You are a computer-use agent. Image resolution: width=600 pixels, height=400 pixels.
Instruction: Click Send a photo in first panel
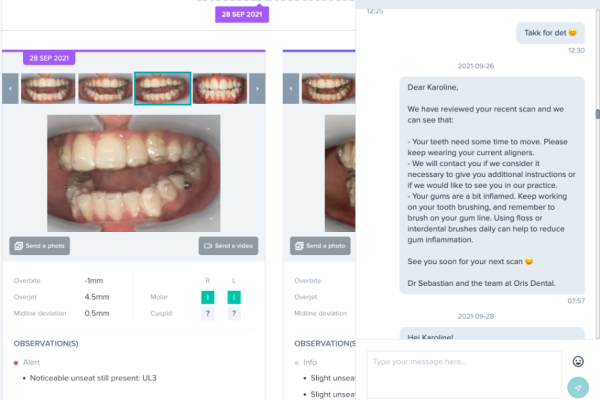coord(39,246)
